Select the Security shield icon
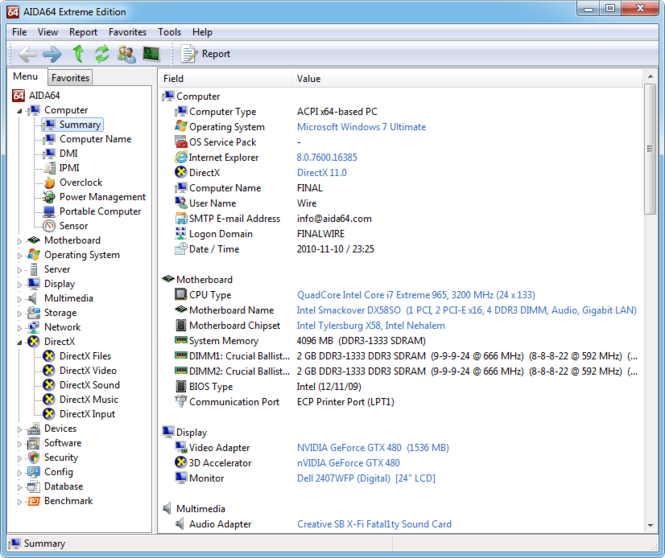The image size is (665, 558). [x=34, y=458]
